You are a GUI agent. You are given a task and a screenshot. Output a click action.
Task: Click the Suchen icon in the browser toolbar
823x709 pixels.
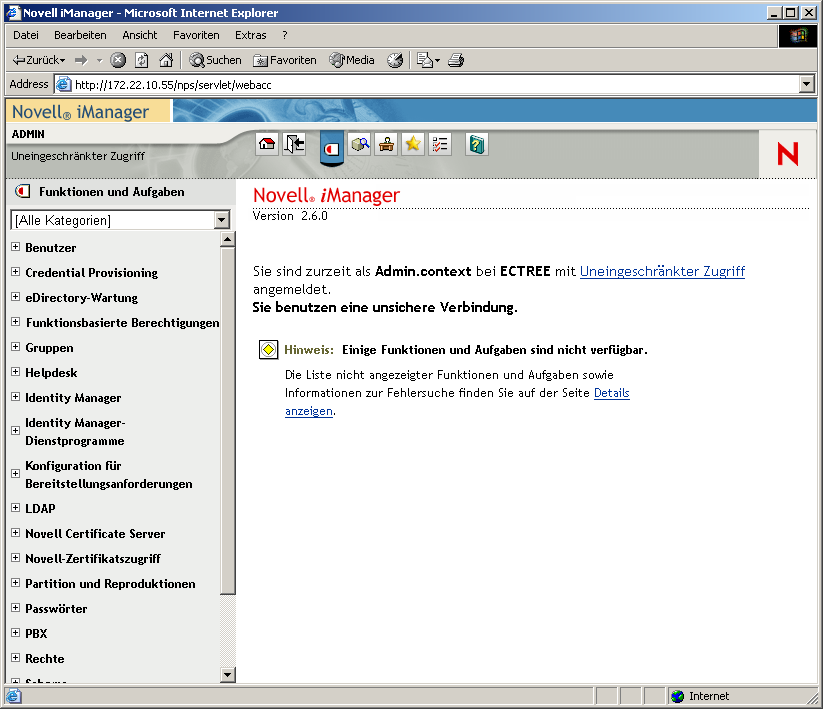215,59
